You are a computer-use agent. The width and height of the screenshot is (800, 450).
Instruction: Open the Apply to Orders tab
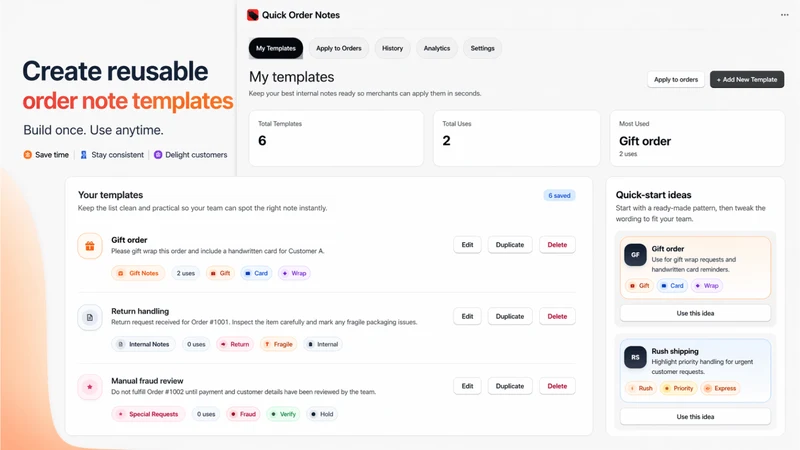point(339,48)
